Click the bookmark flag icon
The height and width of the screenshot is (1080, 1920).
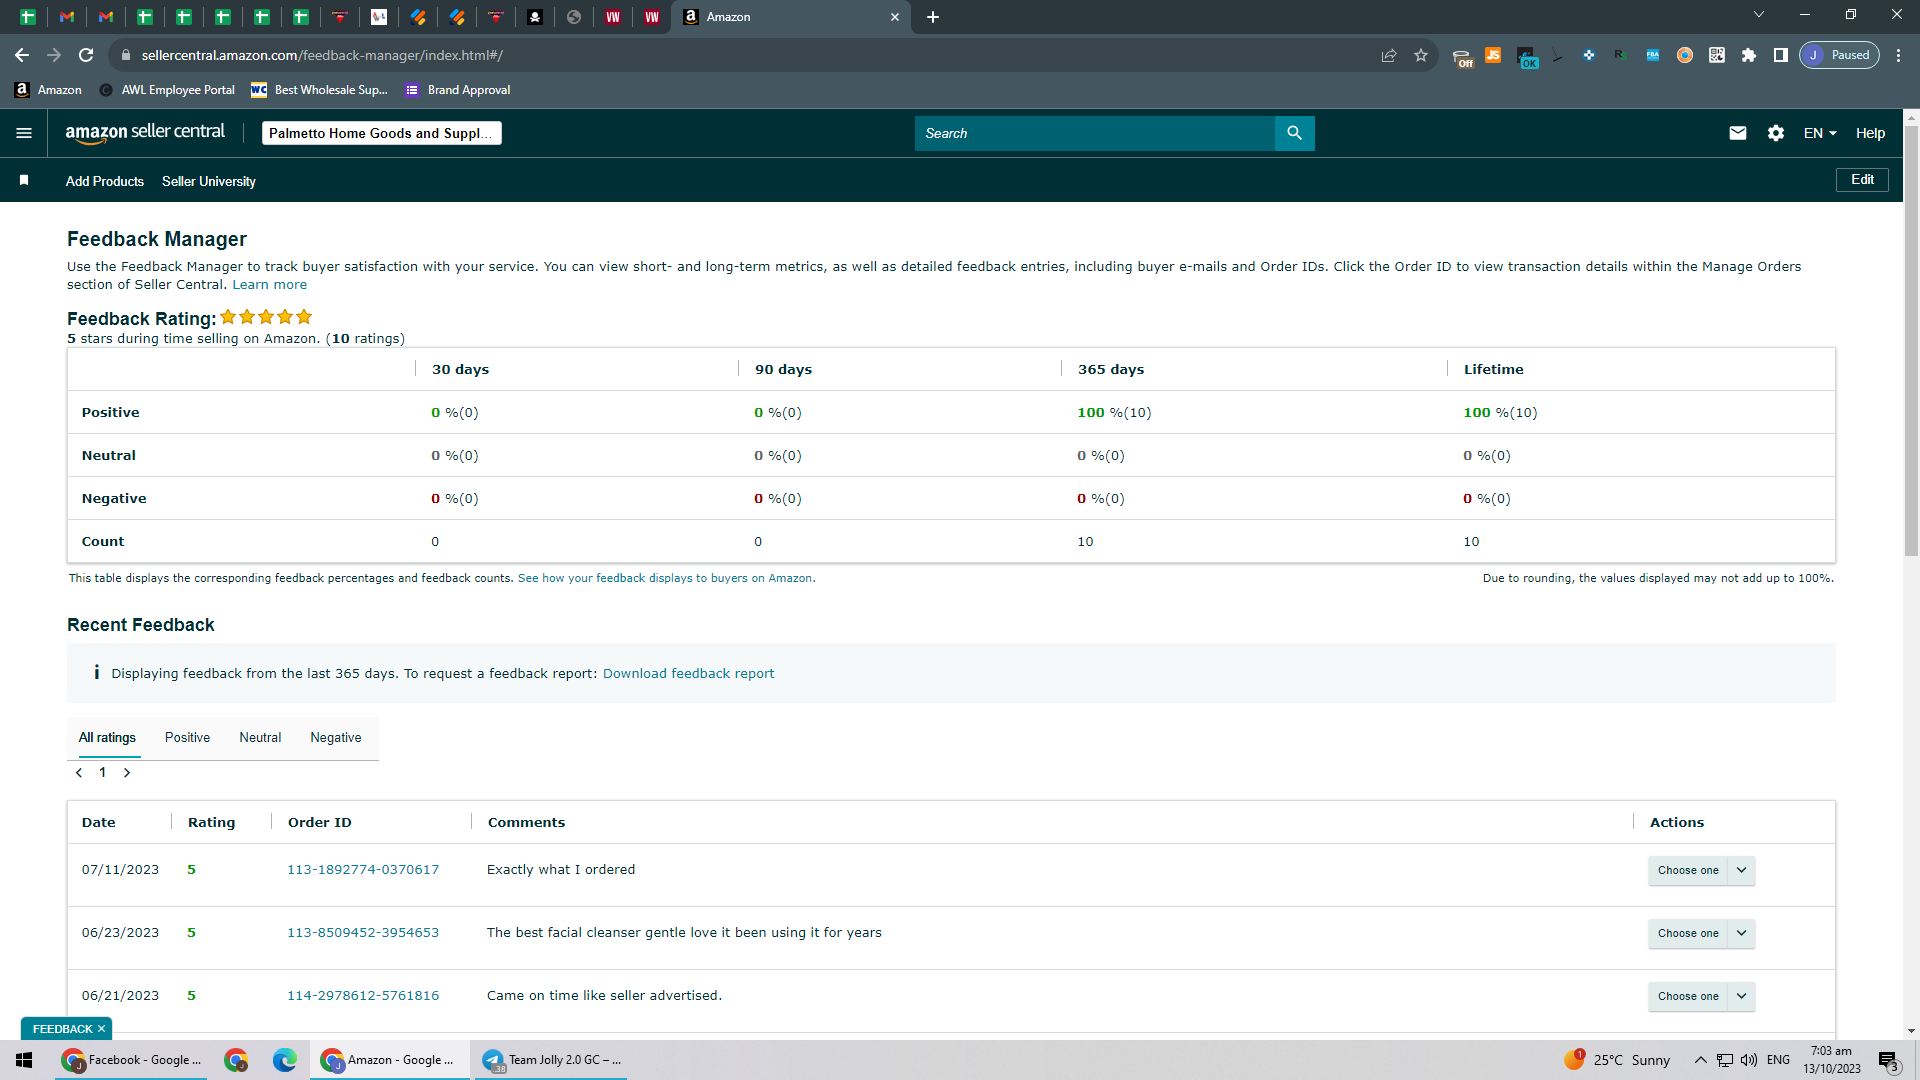pos(24,180)
